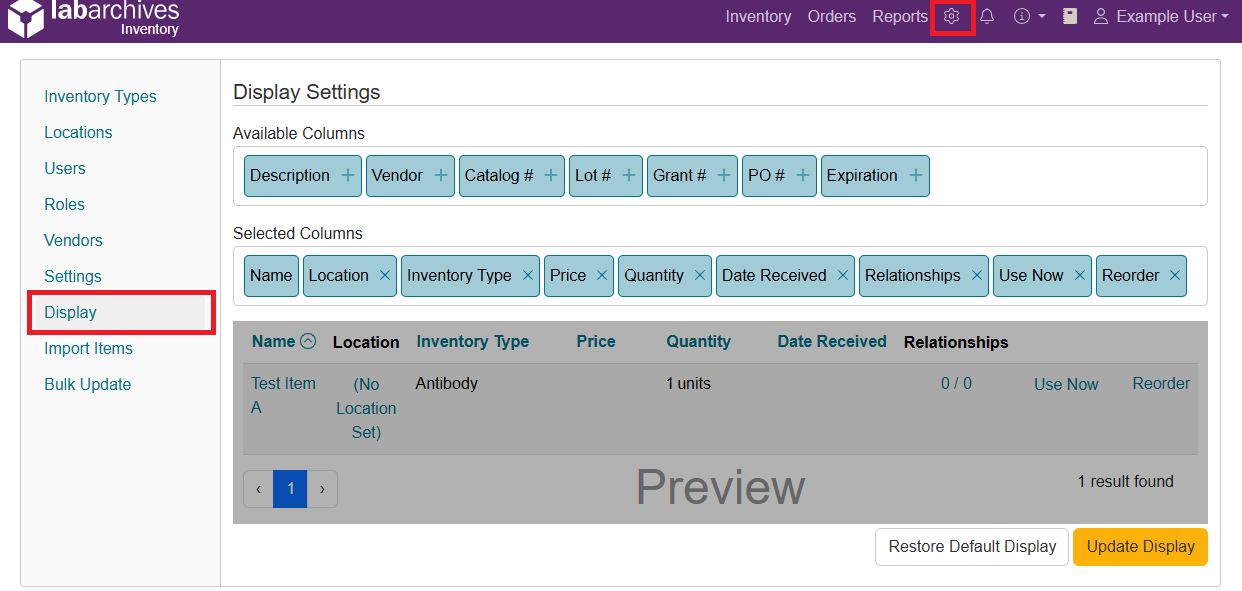Add the Description column with plus icon
Viewport: 1242px width, 591px height.
347,176
